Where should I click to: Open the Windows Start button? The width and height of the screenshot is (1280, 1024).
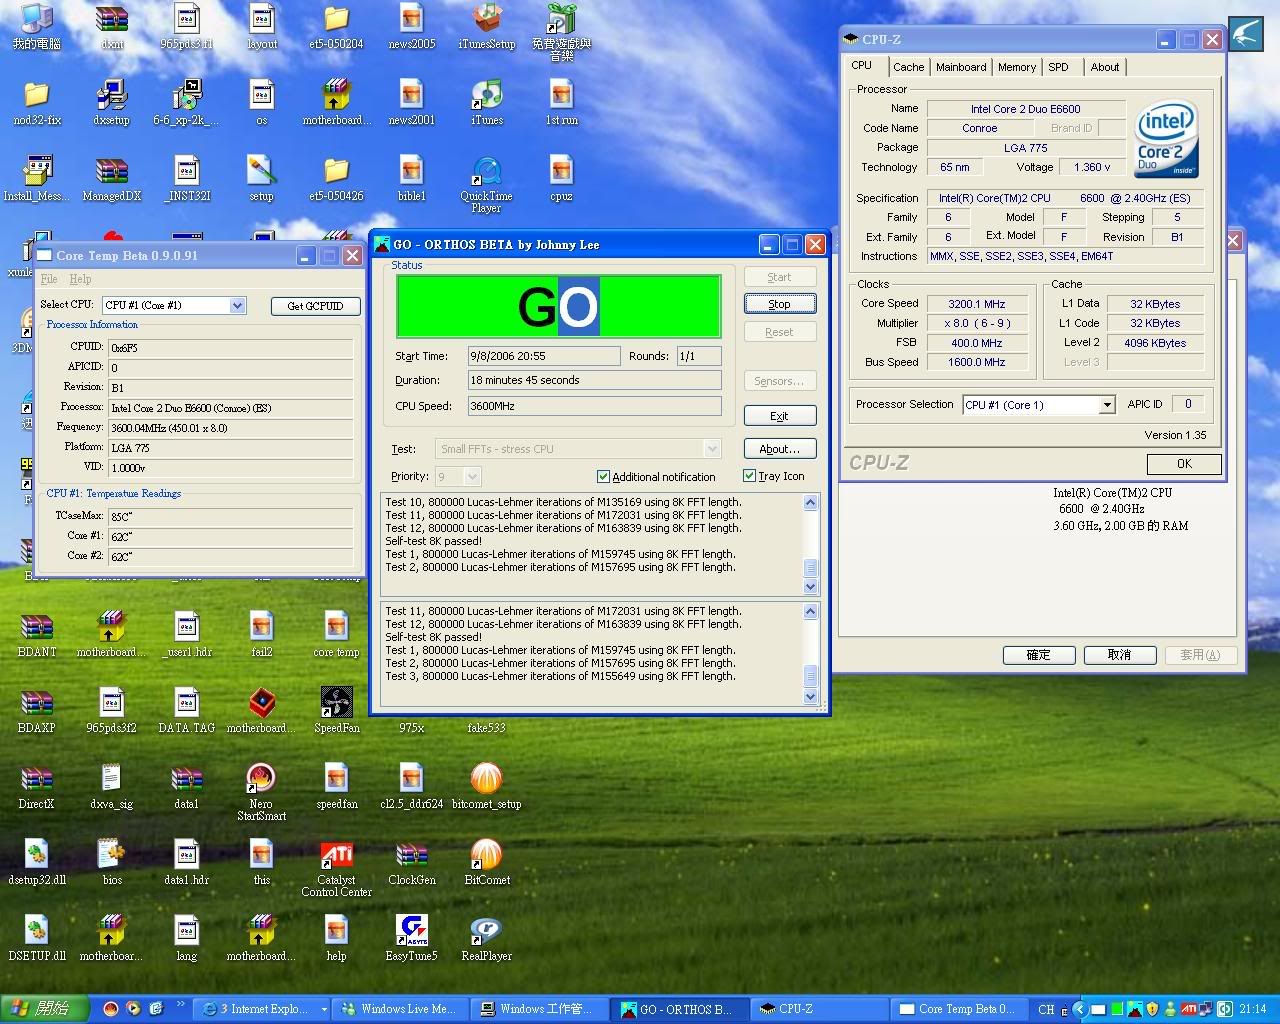pos(43,1009)
